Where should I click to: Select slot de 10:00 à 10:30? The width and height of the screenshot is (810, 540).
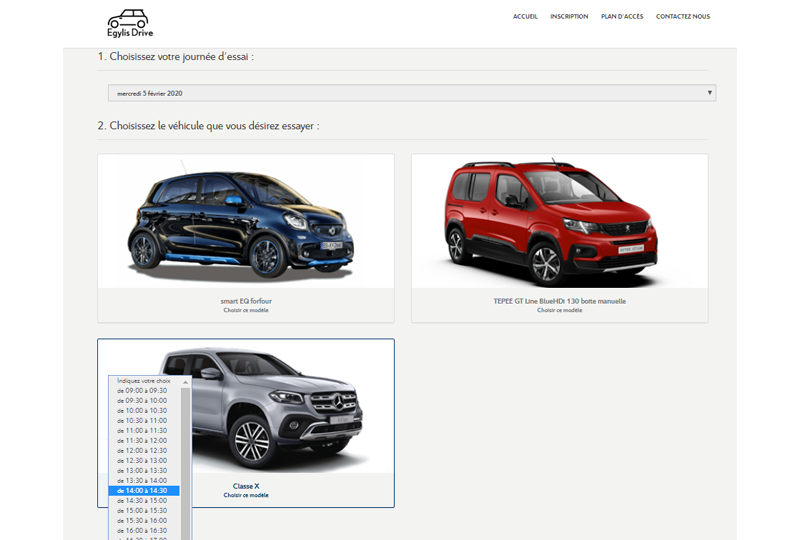[144, 410]
